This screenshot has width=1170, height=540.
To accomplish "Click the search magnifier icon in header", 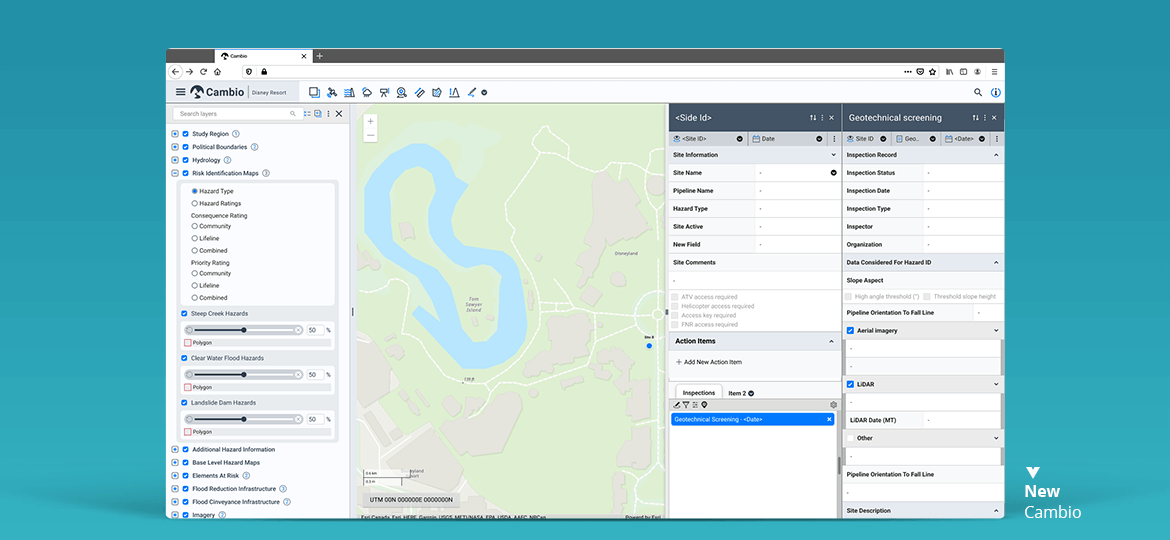I will [978, 92].
